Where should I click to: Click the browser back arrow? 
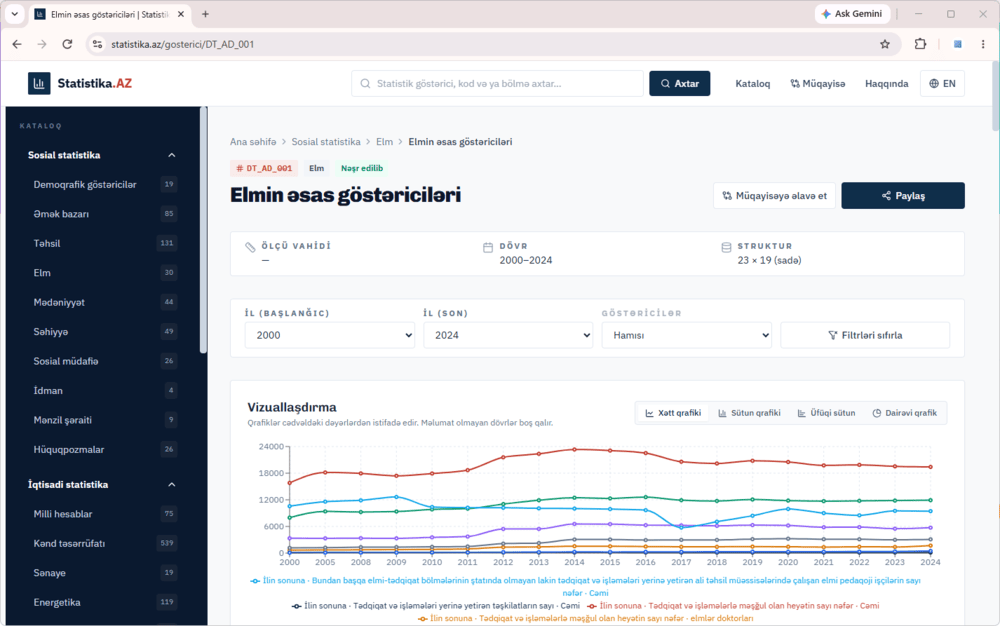pyautogui.click(x=17, y=44)
